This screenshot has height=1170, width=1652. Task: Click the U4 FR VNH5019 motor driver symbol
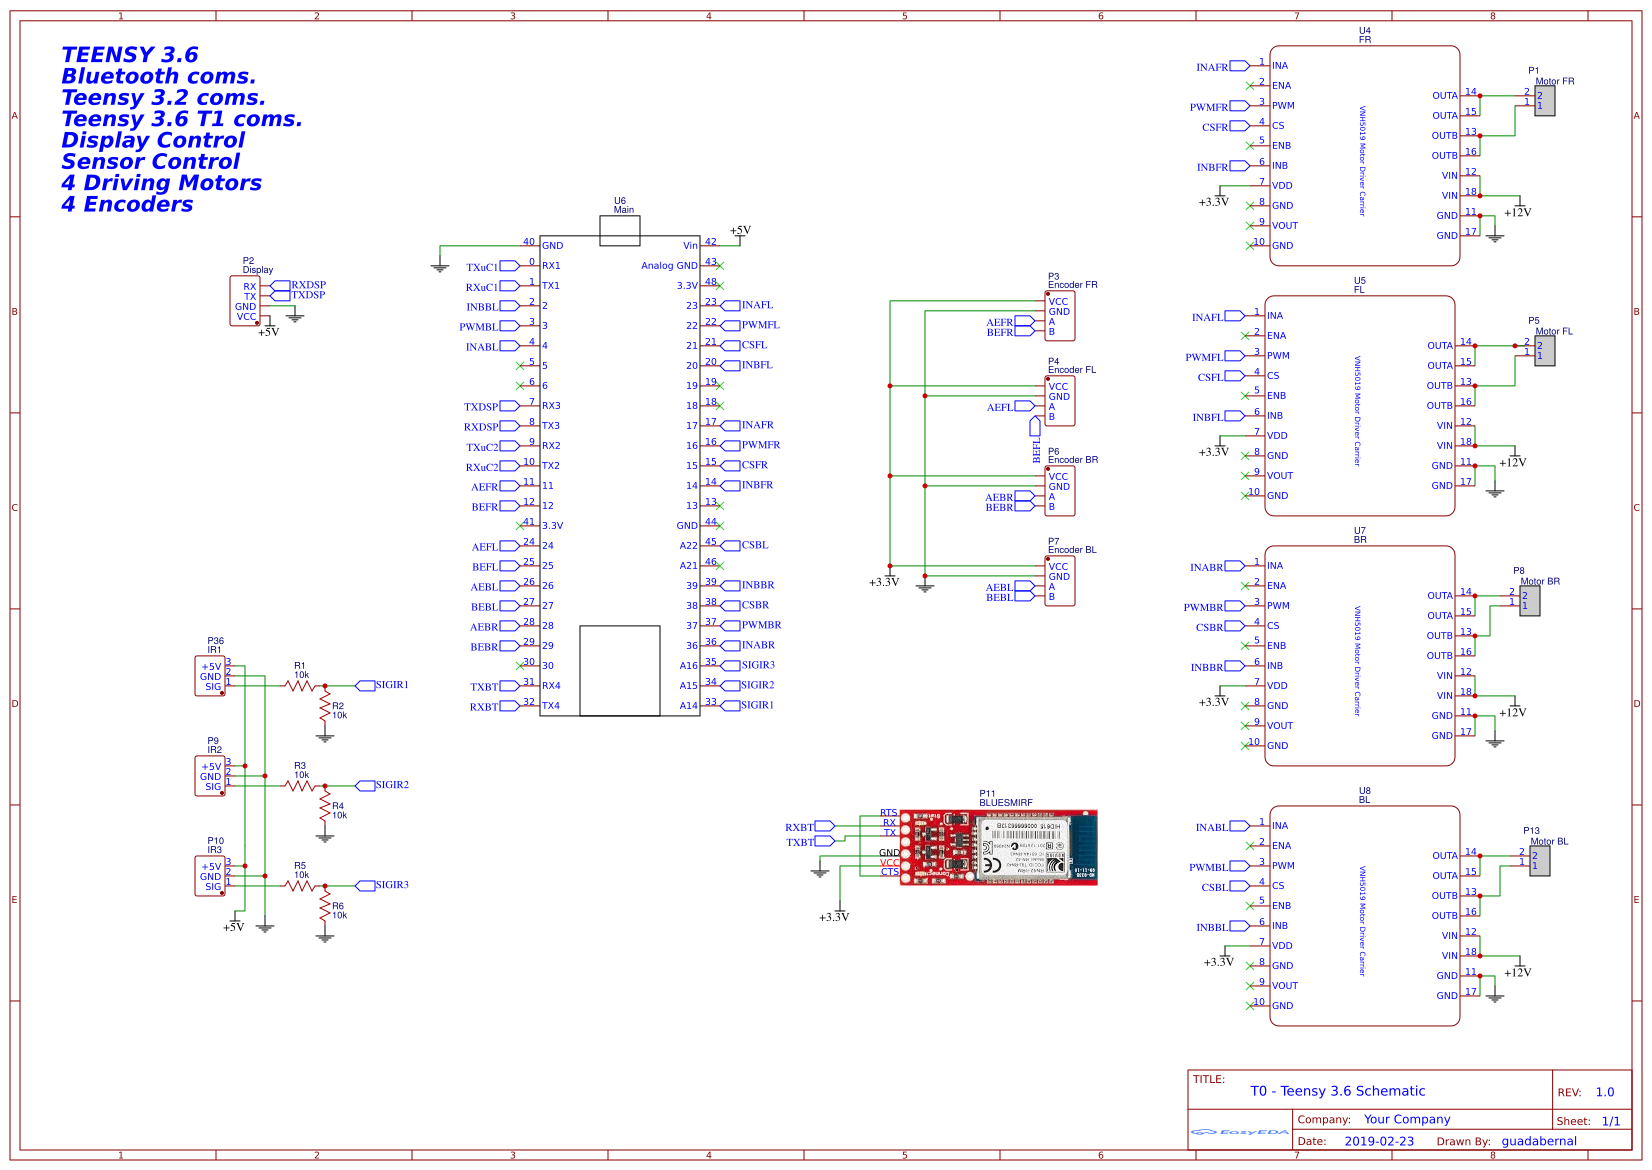tap(1365, 155)
